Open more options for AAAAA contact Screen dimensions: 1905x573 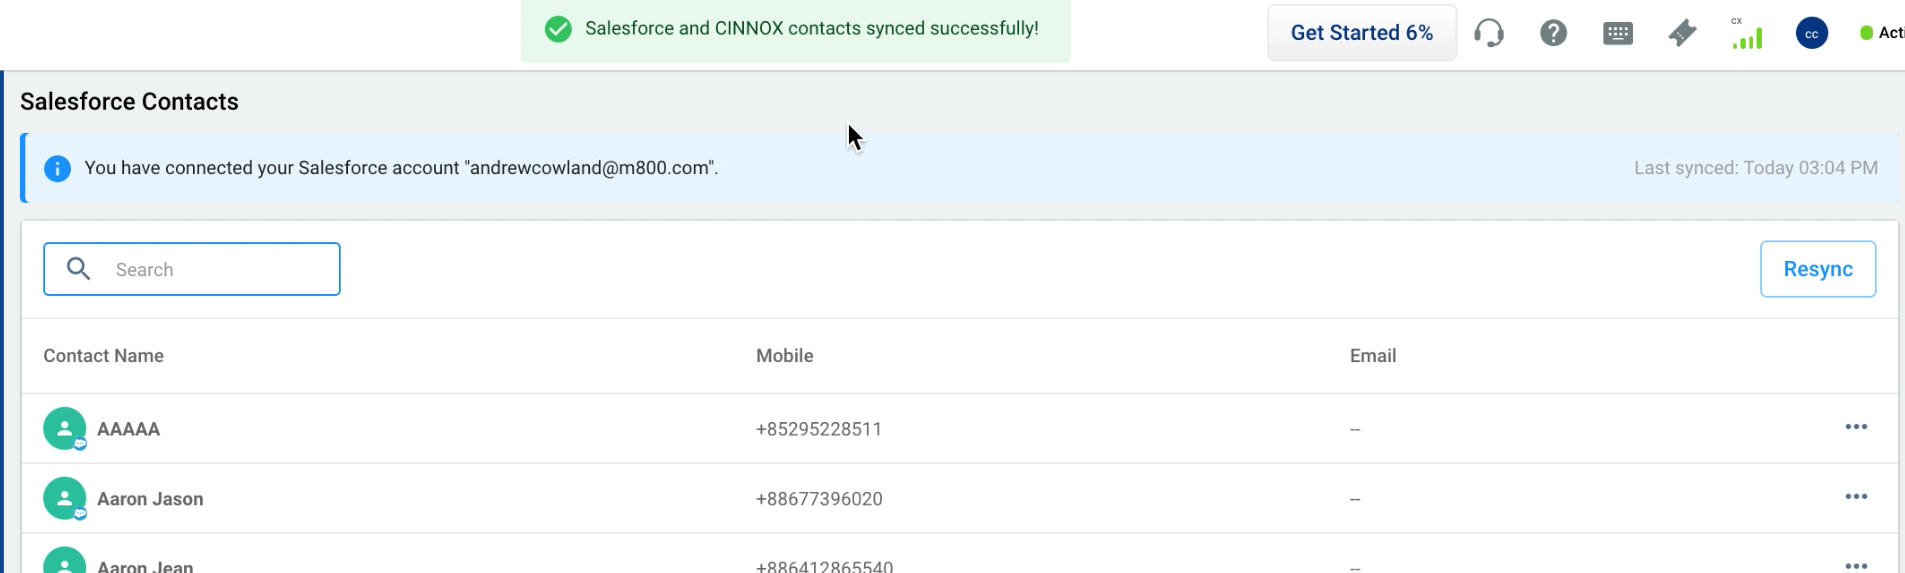pos(1856,427)
